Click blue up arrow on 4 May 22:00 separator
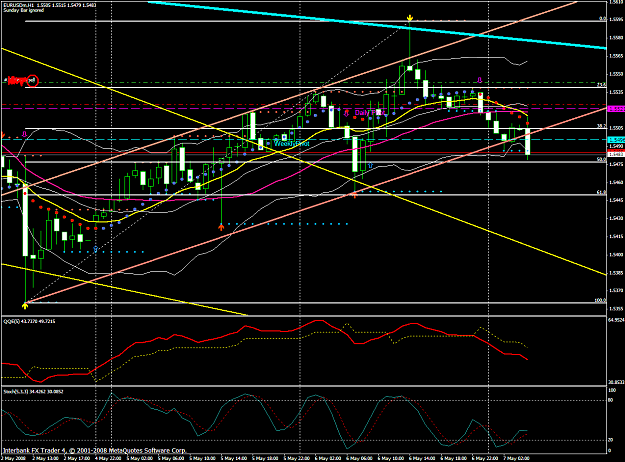 [96, 250]
